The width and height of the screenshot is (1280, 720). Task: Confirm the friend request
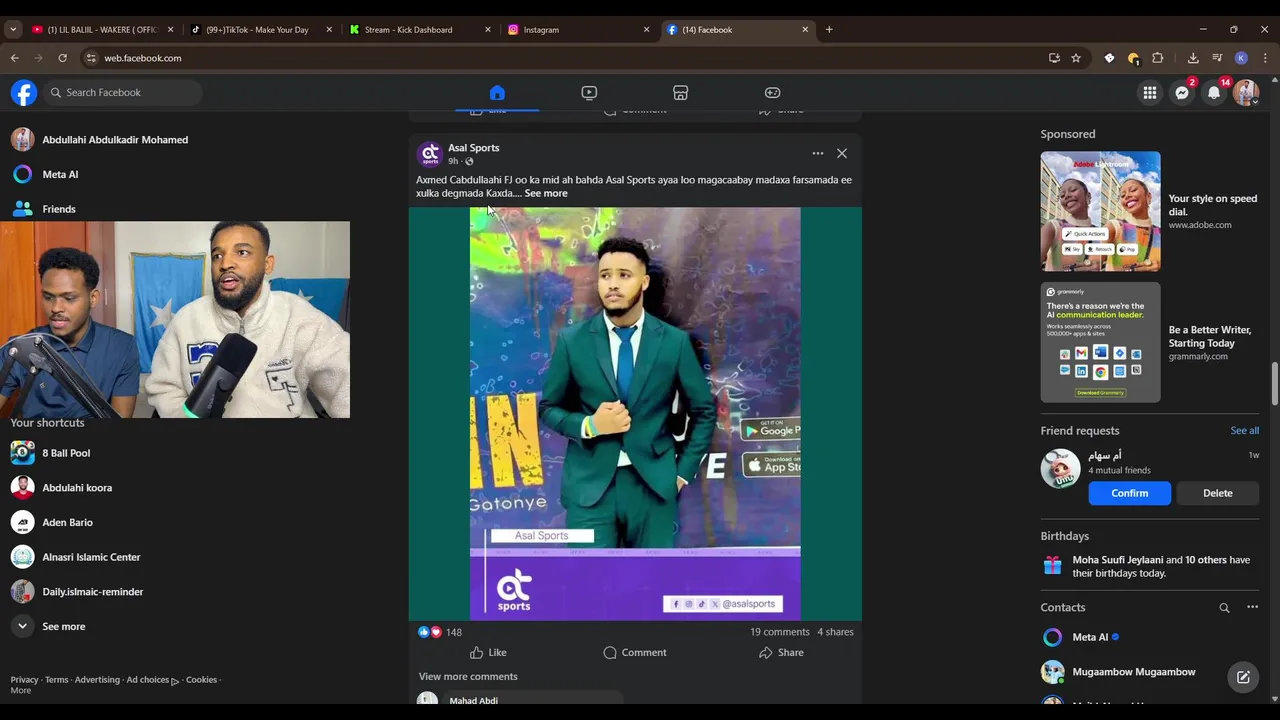point(1129,493)
